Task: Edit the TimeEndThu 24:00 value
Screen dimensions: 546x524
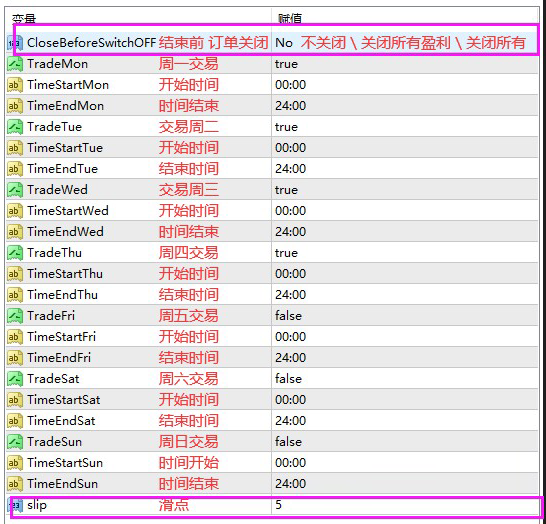Action: 290,295
